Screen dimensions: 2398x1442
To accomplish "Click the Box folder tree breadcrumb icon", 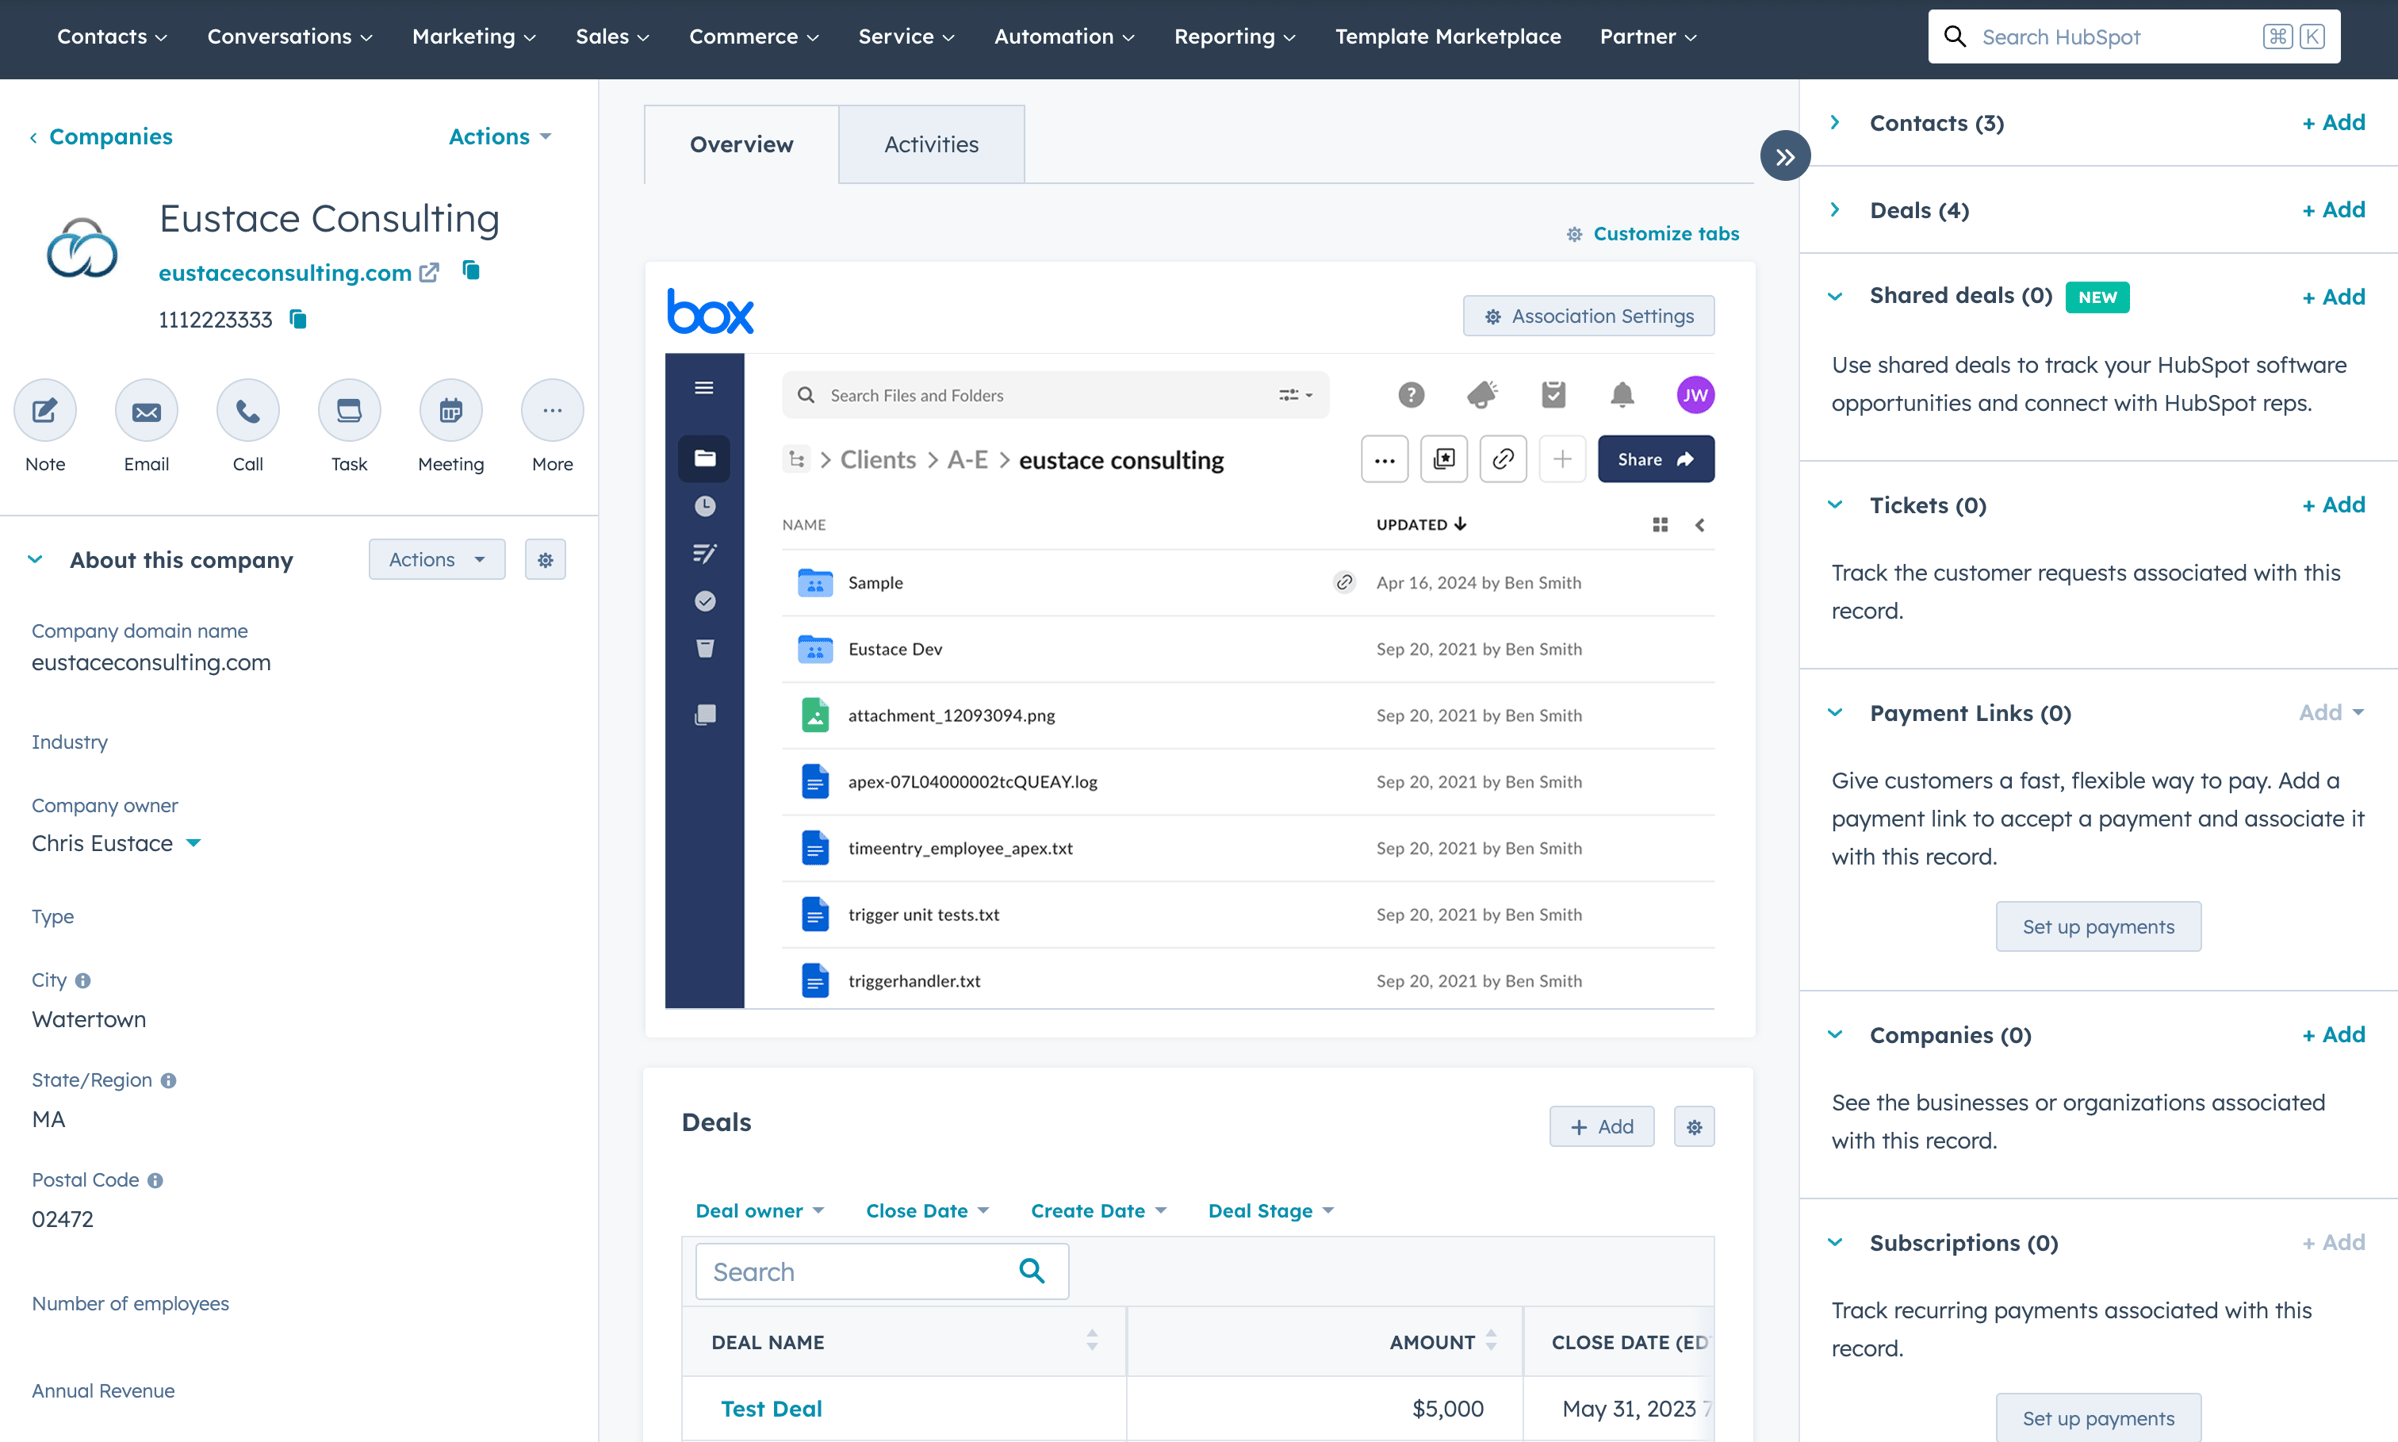I will (x=796, y=459).
